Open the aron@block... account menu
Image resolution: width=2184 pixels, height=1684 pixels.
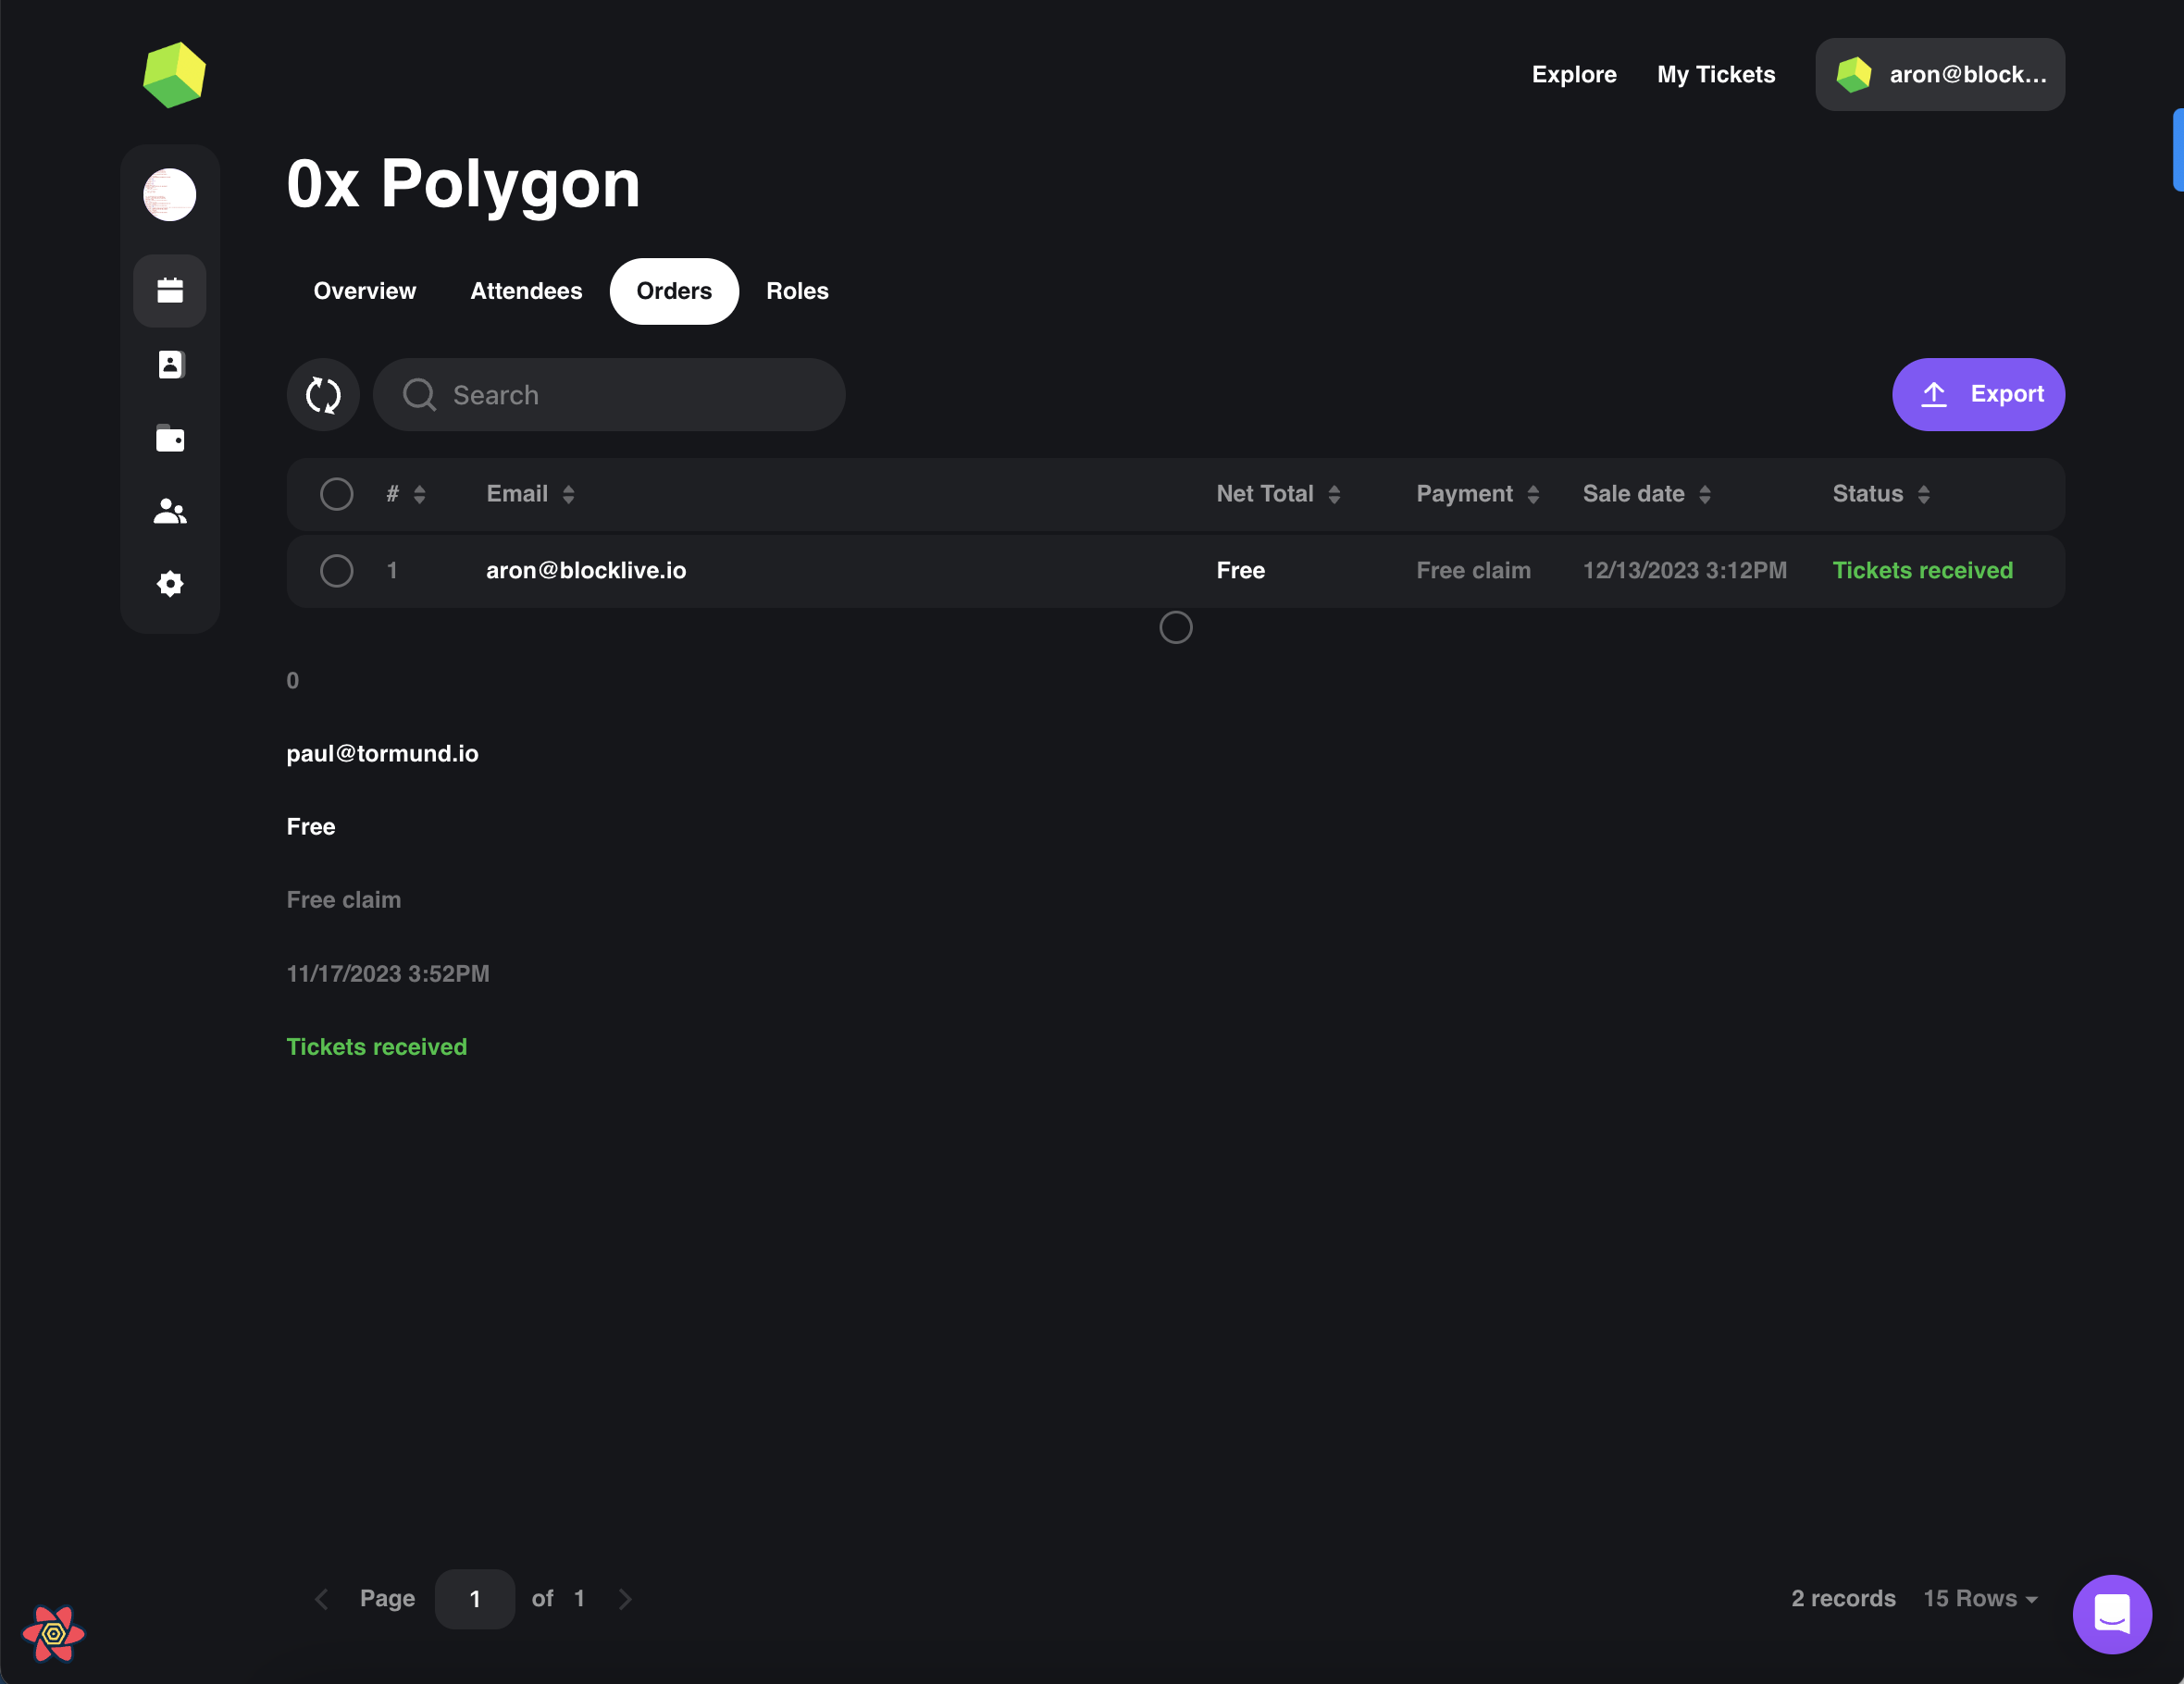[x=1940, y=75]
